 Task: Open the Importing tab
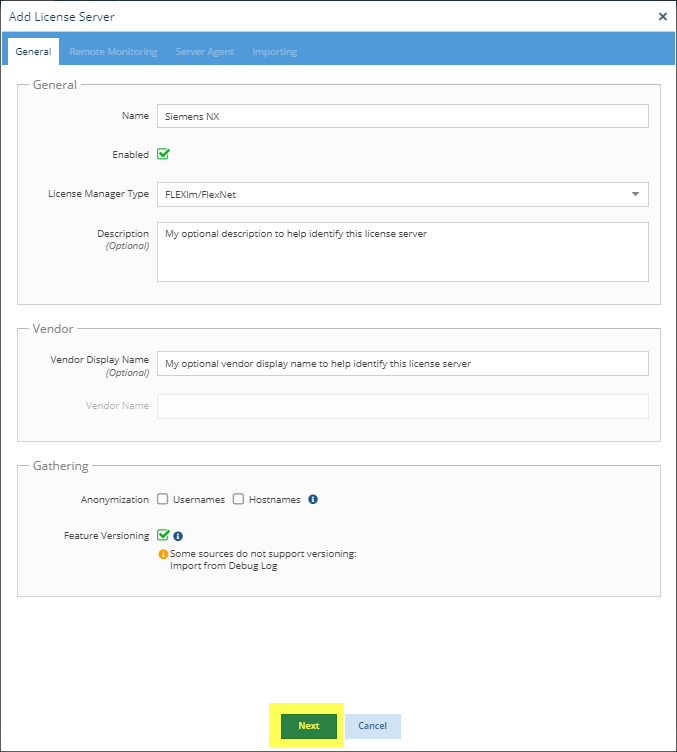[x=275, y=51]
